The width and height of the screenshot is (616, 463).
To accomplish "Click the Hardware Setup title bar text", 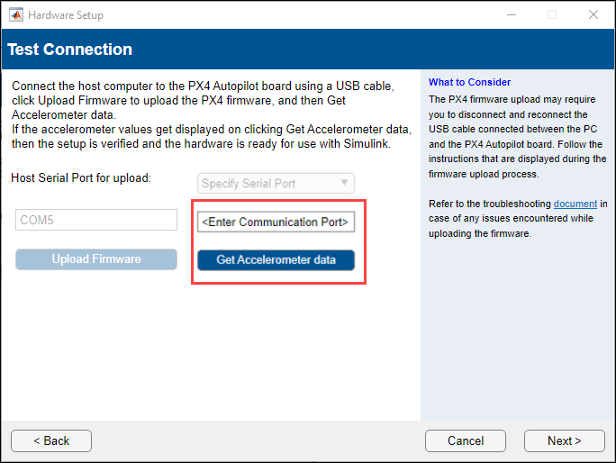I will pos(65,15).
